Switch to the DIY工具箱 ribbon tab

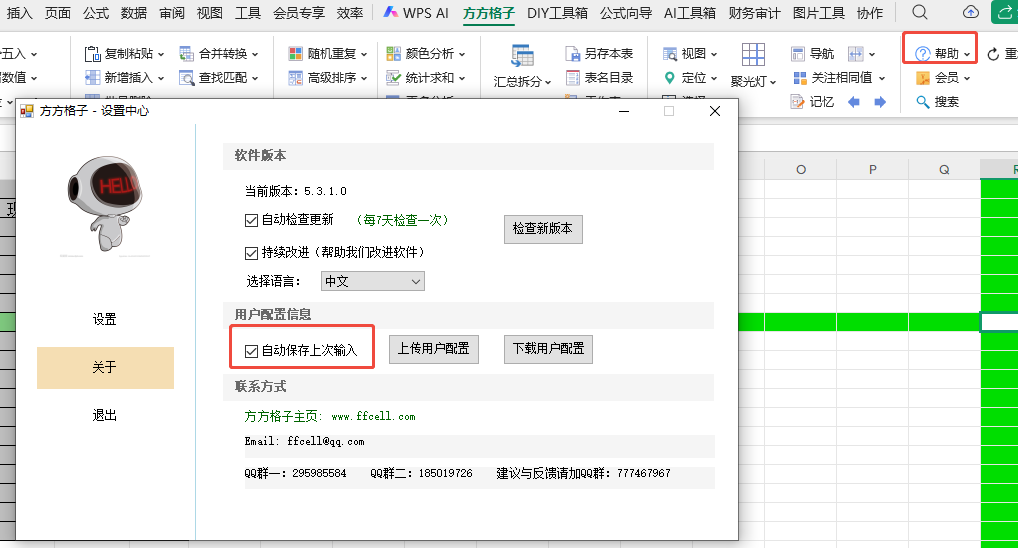tap(557, 13)
